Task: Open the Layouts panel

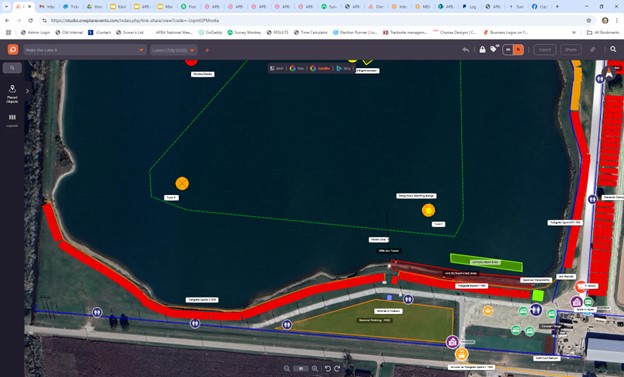Action: pos(12,121)
